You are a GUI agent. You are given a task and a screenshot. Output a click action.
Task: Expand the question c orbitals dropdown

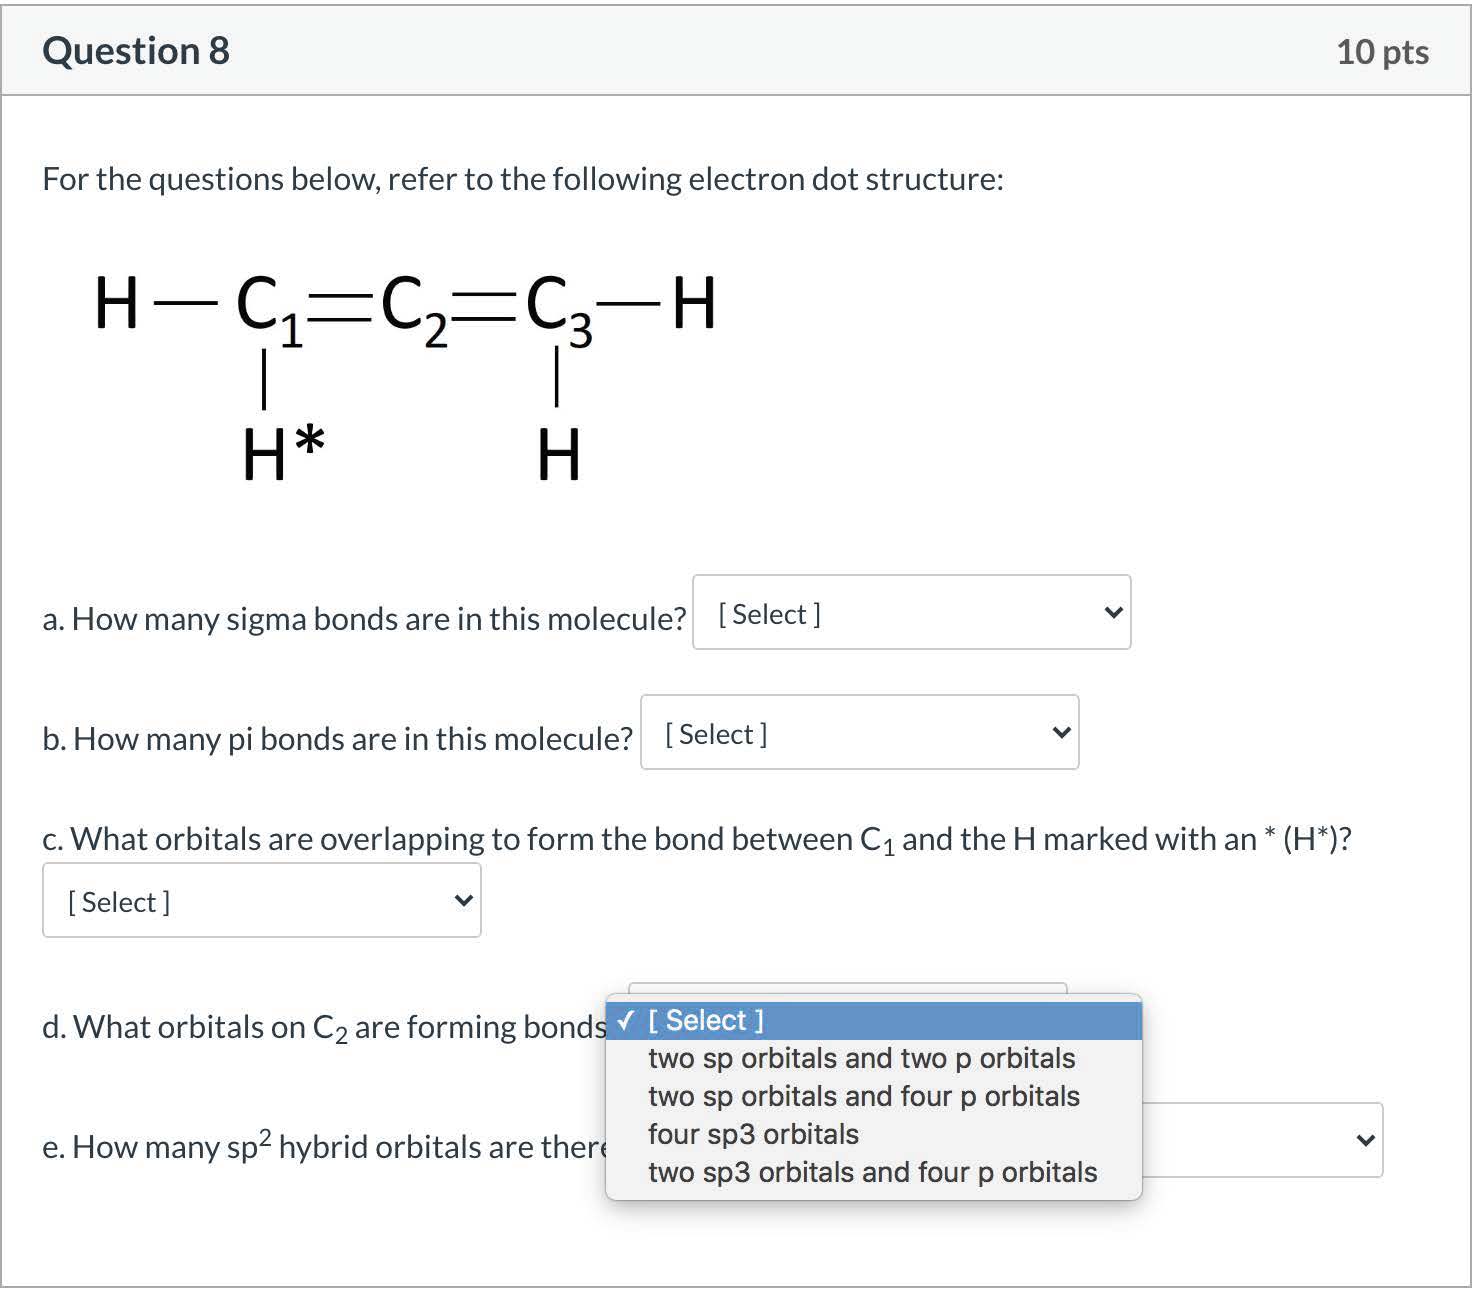click(261, 901)
